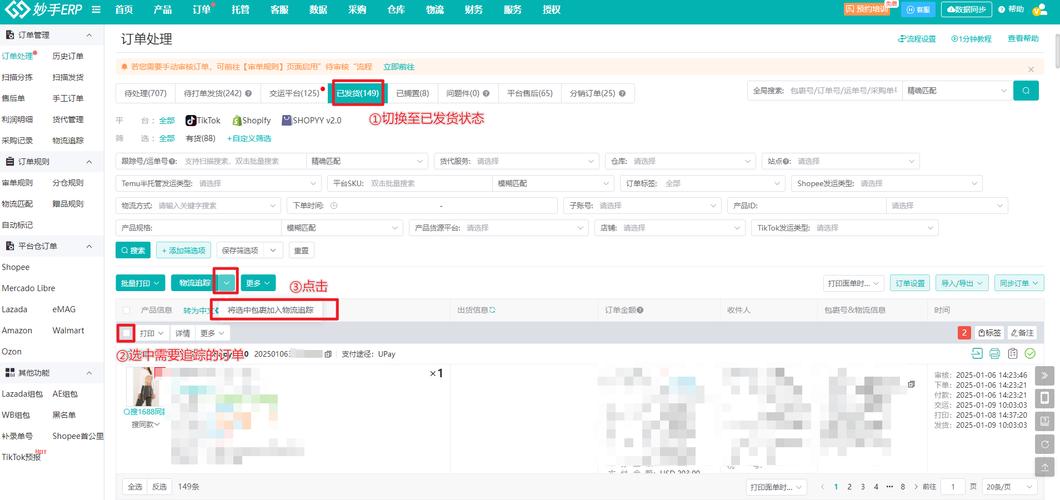This screenshot has height=500, width=1060.
Task: Click the 标签 tag button
Action: pos(989,333)
